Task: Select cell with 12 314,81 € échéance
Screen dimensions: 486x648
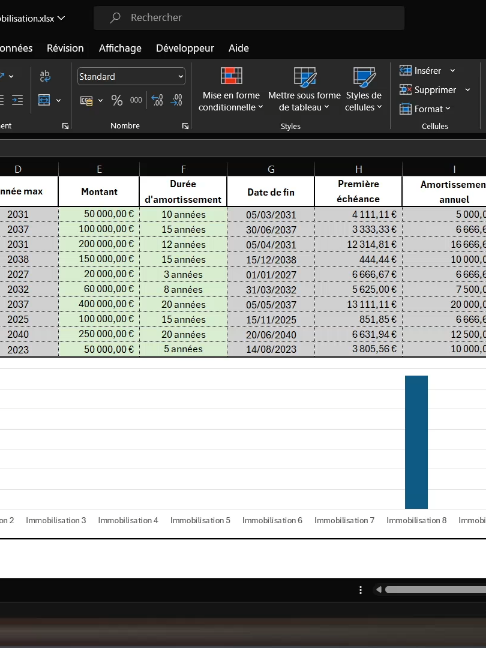Action: click(358, 244)
